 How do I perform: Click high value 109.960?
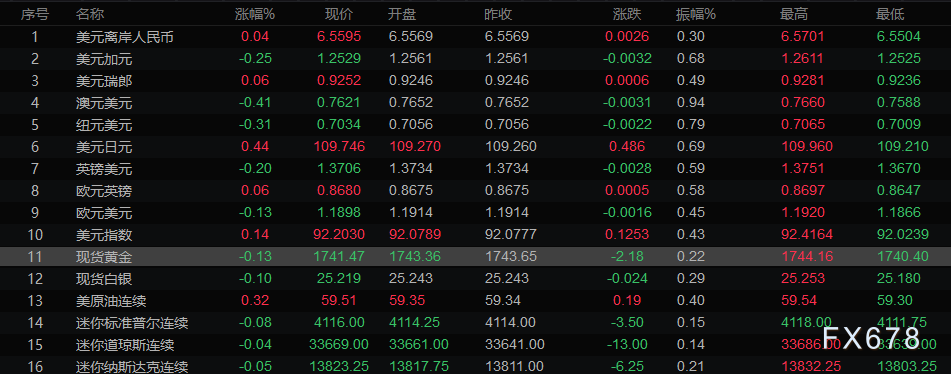(806, 146)
